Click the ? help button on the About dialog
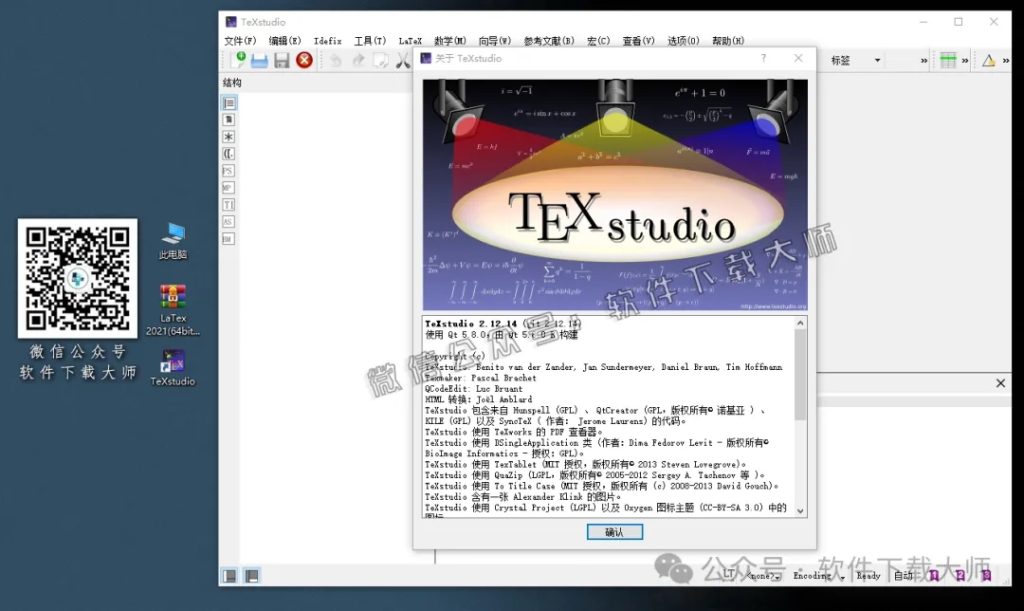The width and height of the screenshot is (1024, 611). coord(765,59)
